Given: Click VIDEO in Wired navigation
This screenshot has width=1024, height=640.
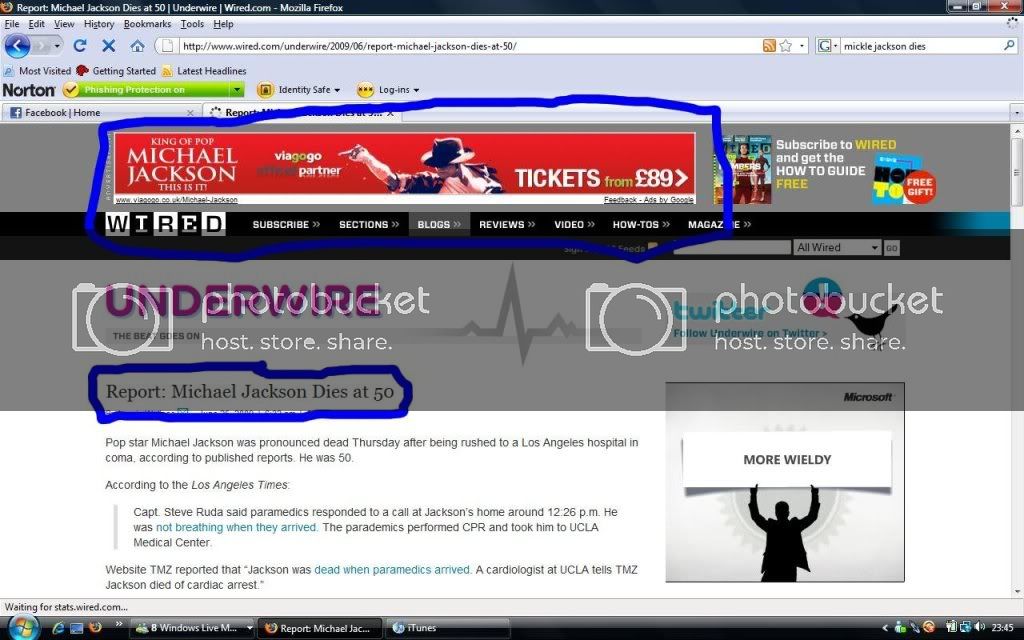Looking at the screenshot, I should (574, 224).
